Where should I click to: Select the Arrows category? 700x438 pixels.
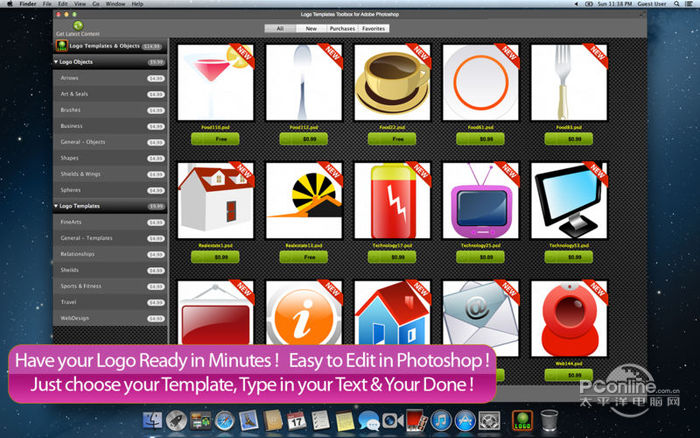tap(110, 78)
